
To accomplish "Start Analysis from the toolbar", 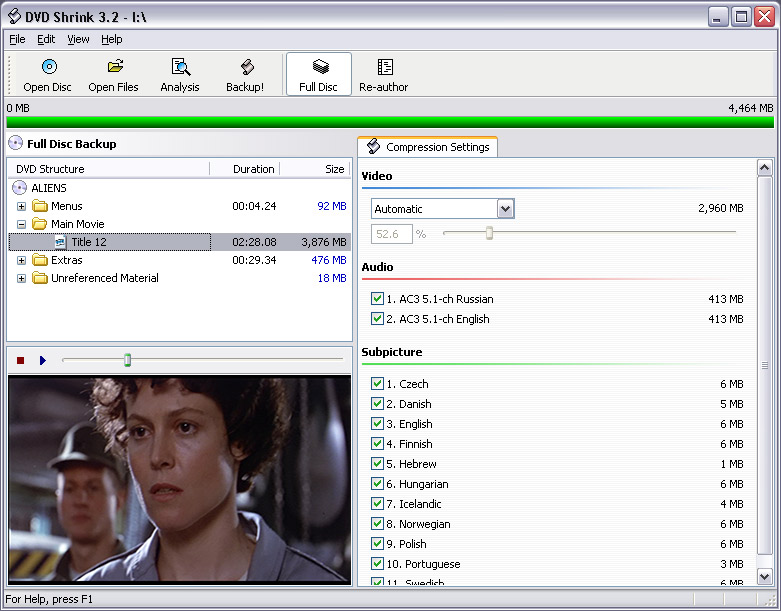I will click(180, 75).
